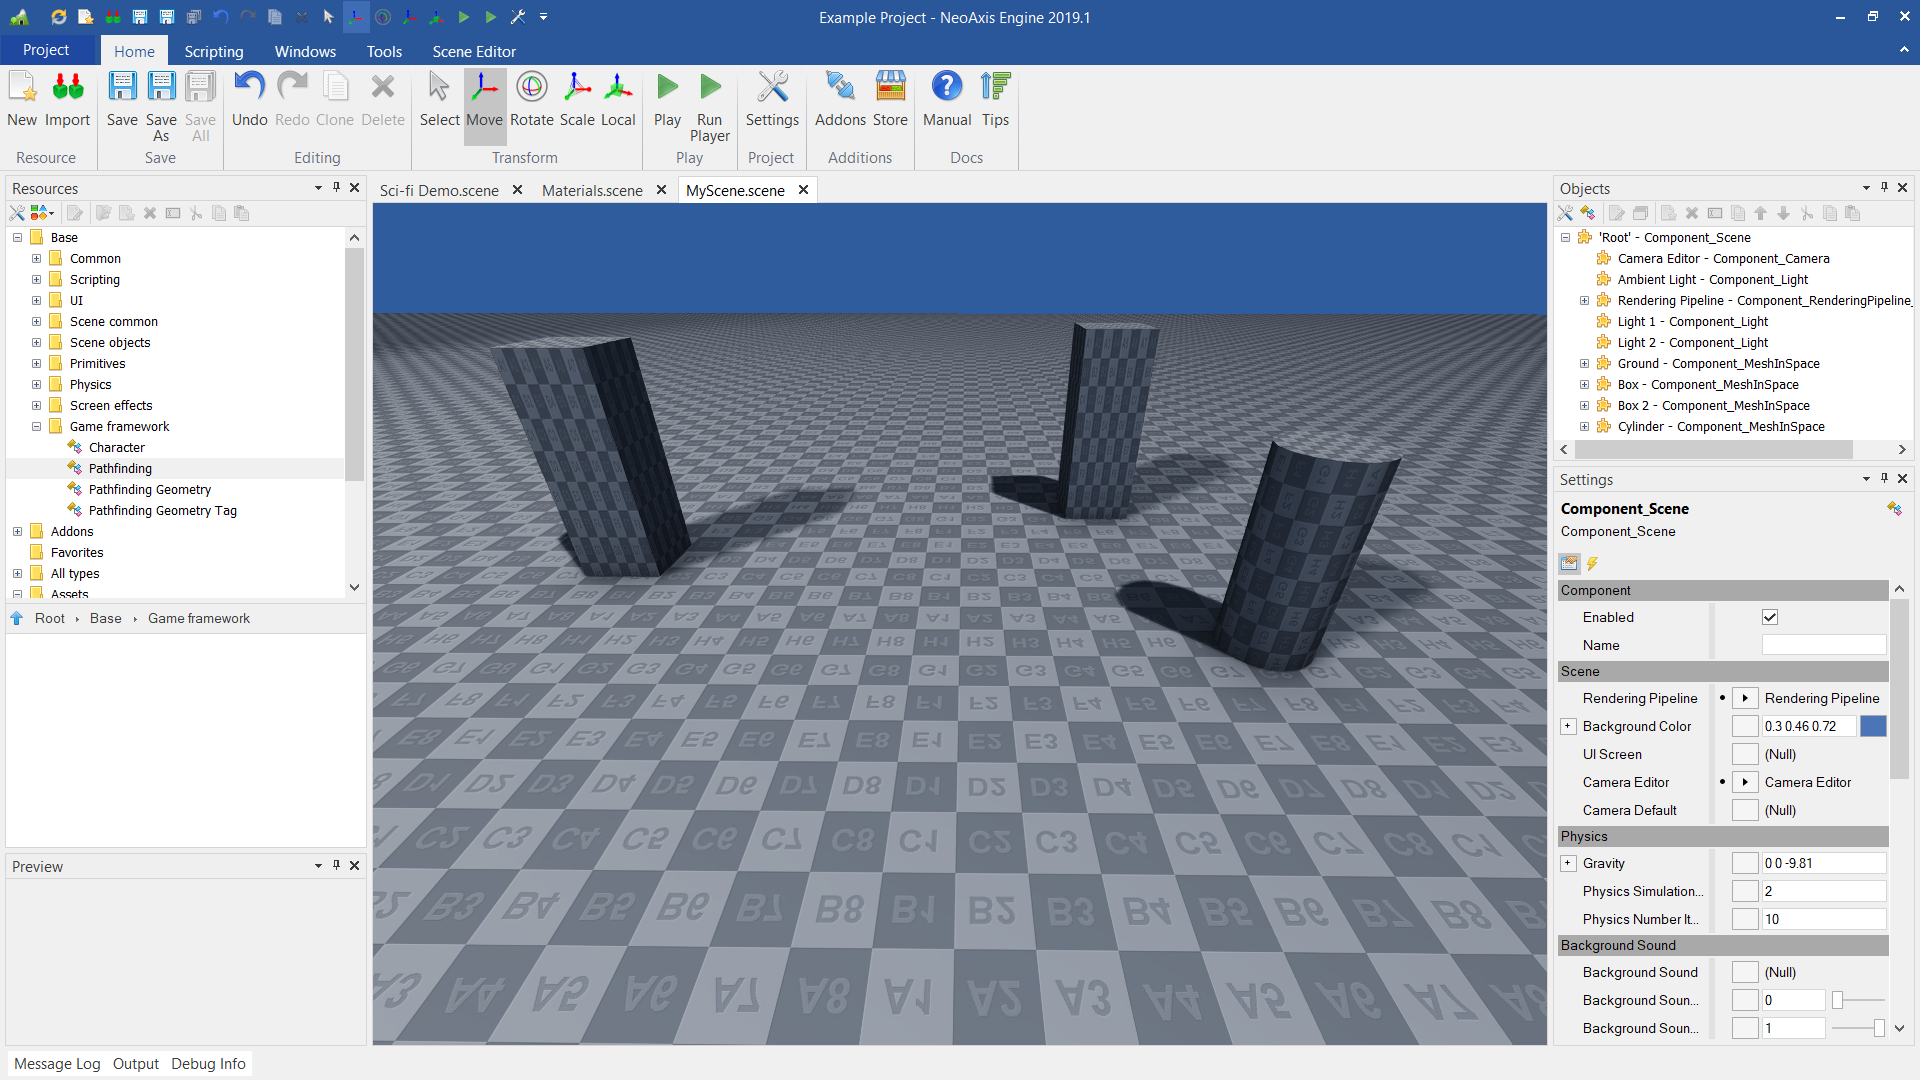Viewport: 1920px width, 1080px height.
Task: Open the Addons manager
Action: pos(840,98)
